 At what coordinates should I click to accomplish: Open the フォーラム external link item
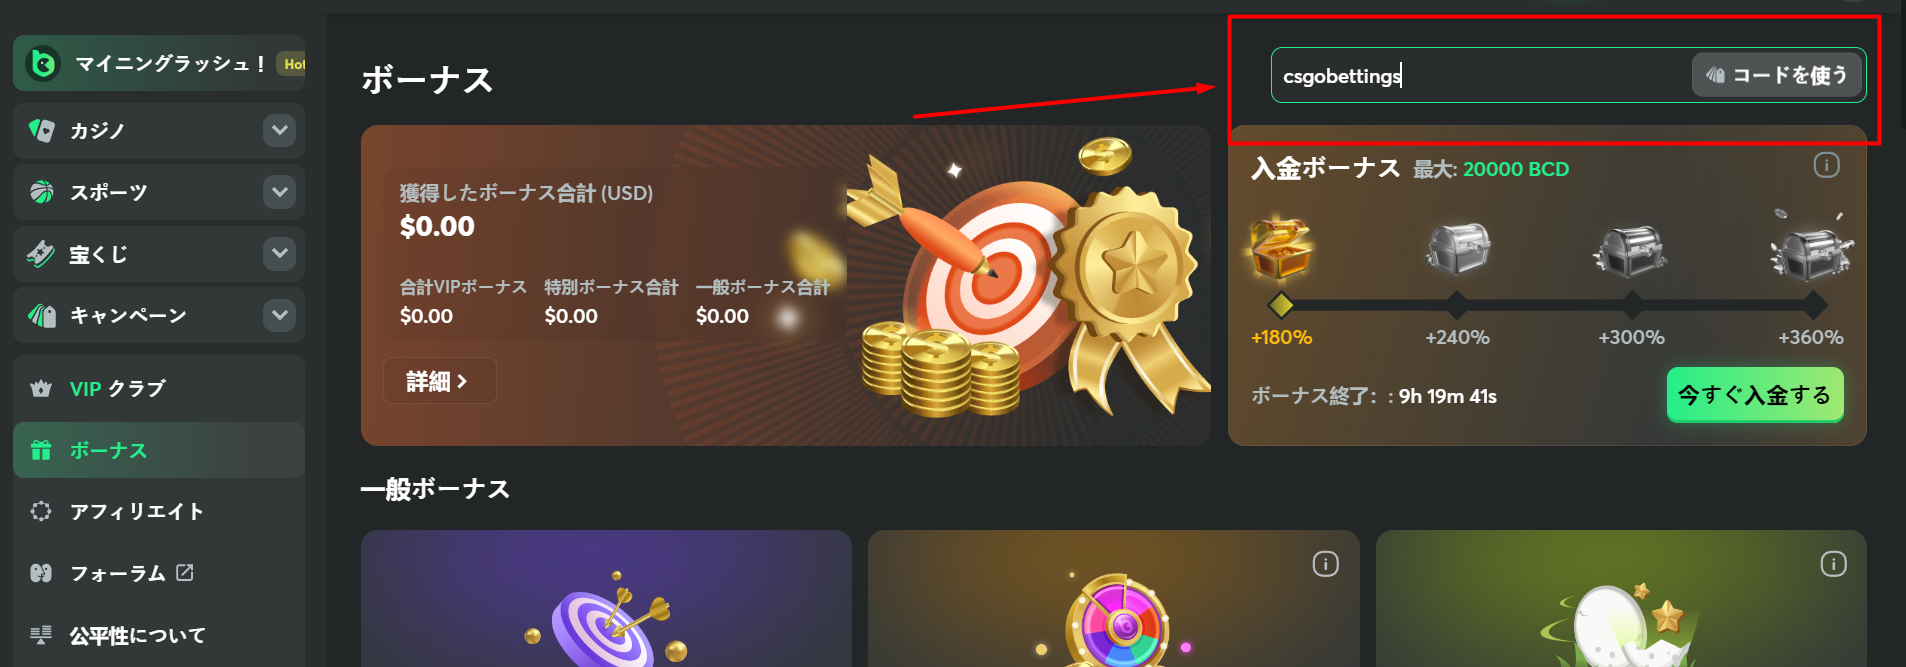(x=159, y=573)
